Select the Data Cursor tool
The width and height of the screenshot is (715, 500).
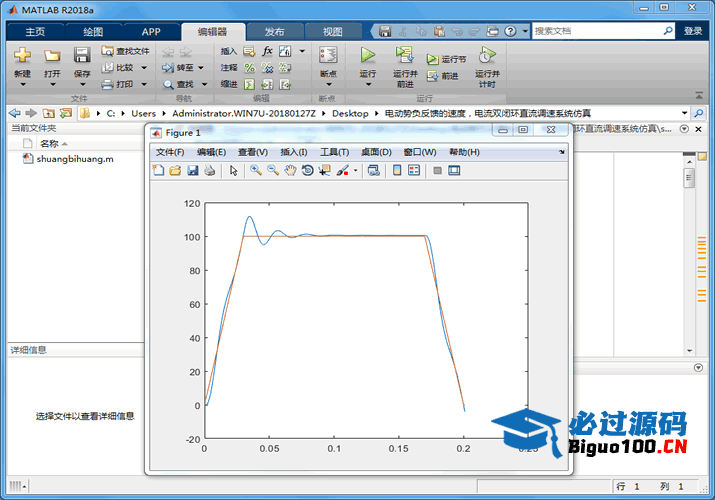pyautogui.click(x=324, y=171)
